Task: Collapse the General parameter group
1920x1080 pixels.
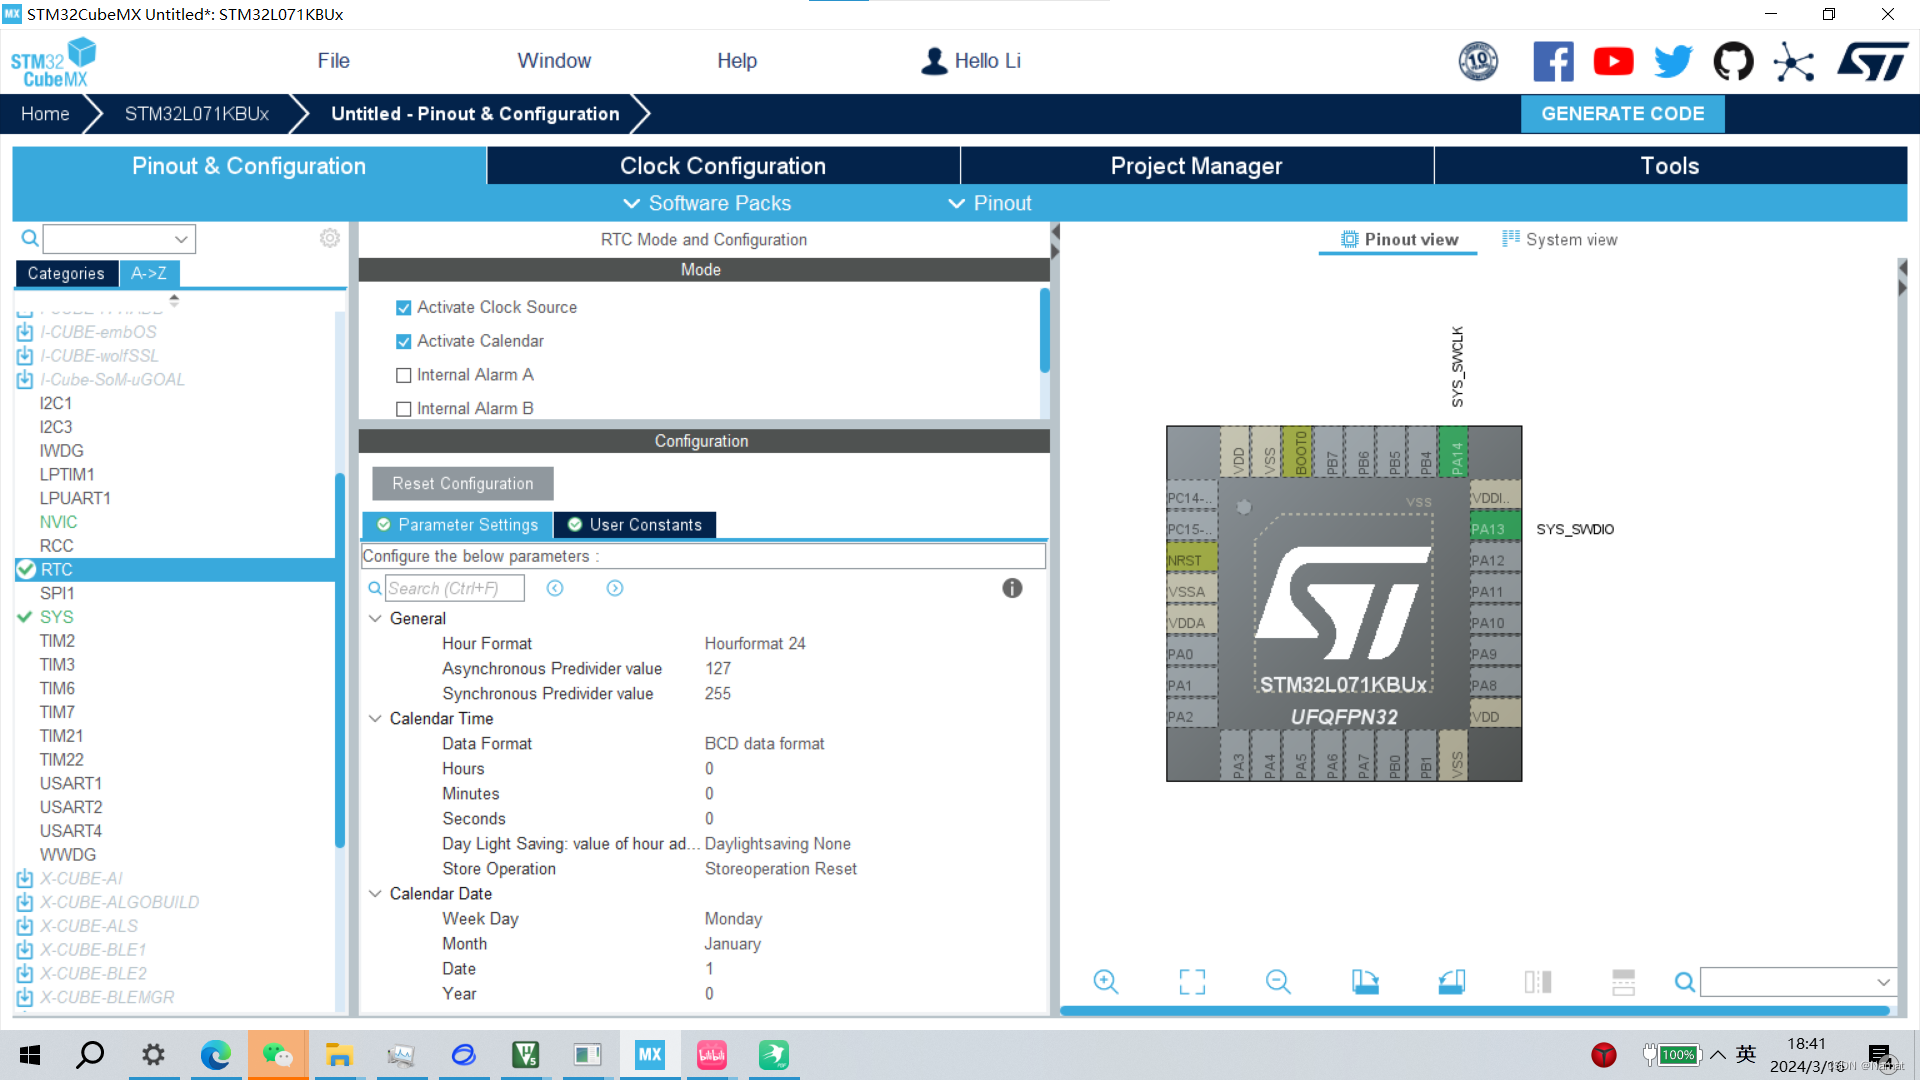Action: [375, 618]
